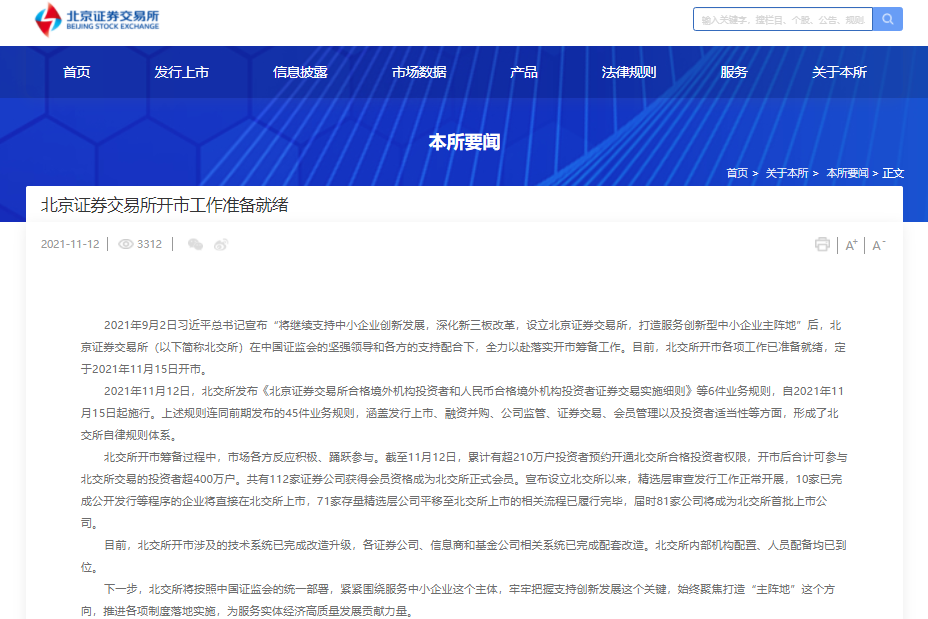The image size is (928, 619).
Task: Click the keyword search input field
Action: [783, 18]
